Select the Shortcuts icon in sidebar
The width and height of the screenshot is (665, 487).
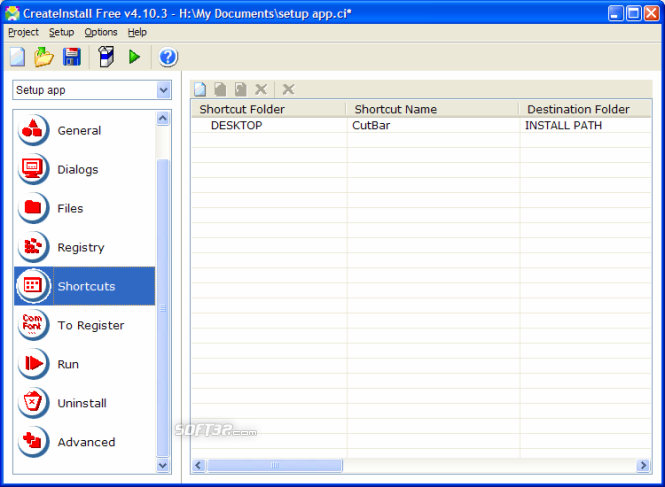click(33, 286)
